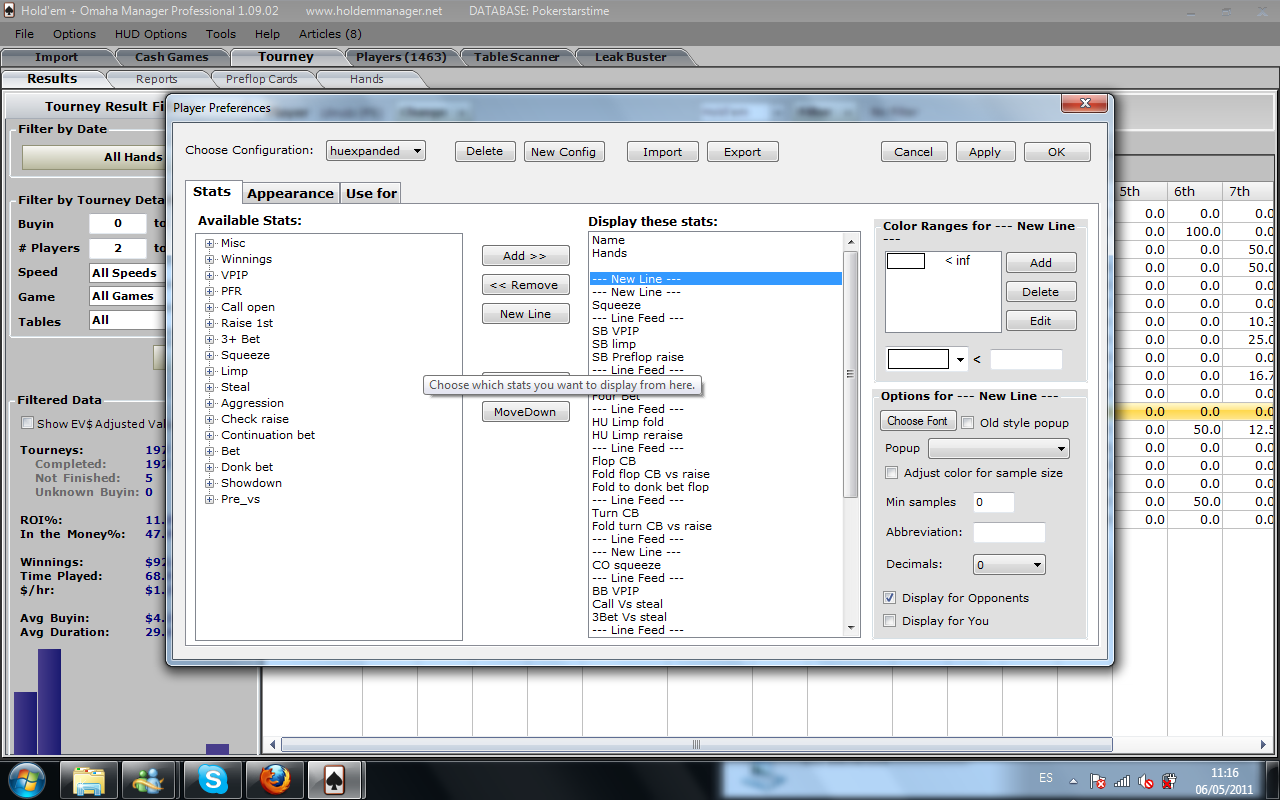The image size is (1280, 800).
Task: Open the HUD Options menu
Action: tap(151, 34)
